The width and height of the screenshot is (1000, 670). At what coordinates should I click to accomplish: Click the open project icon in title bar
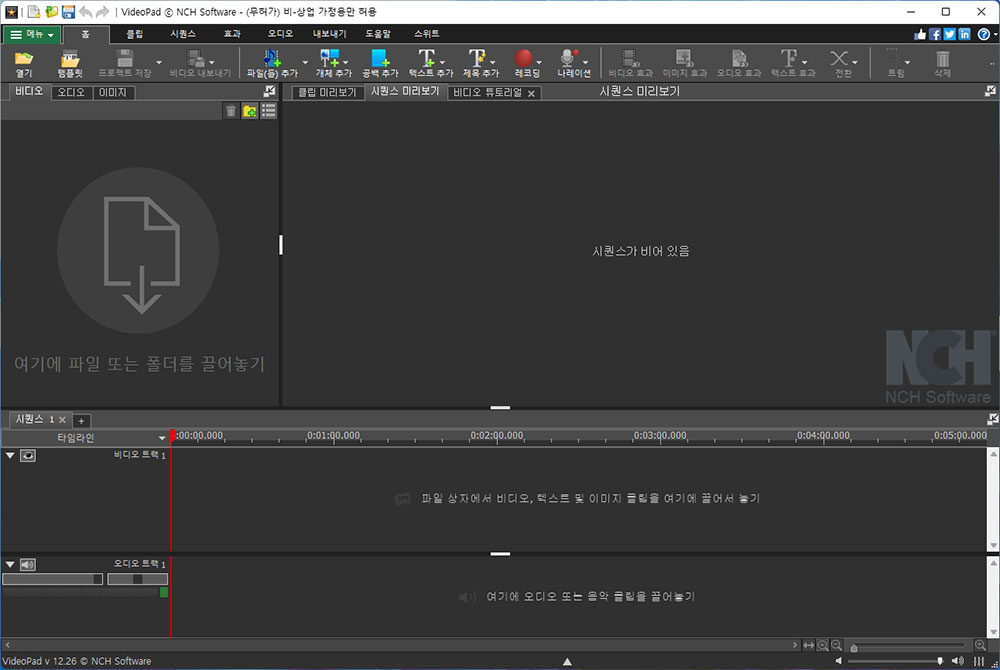51,11
